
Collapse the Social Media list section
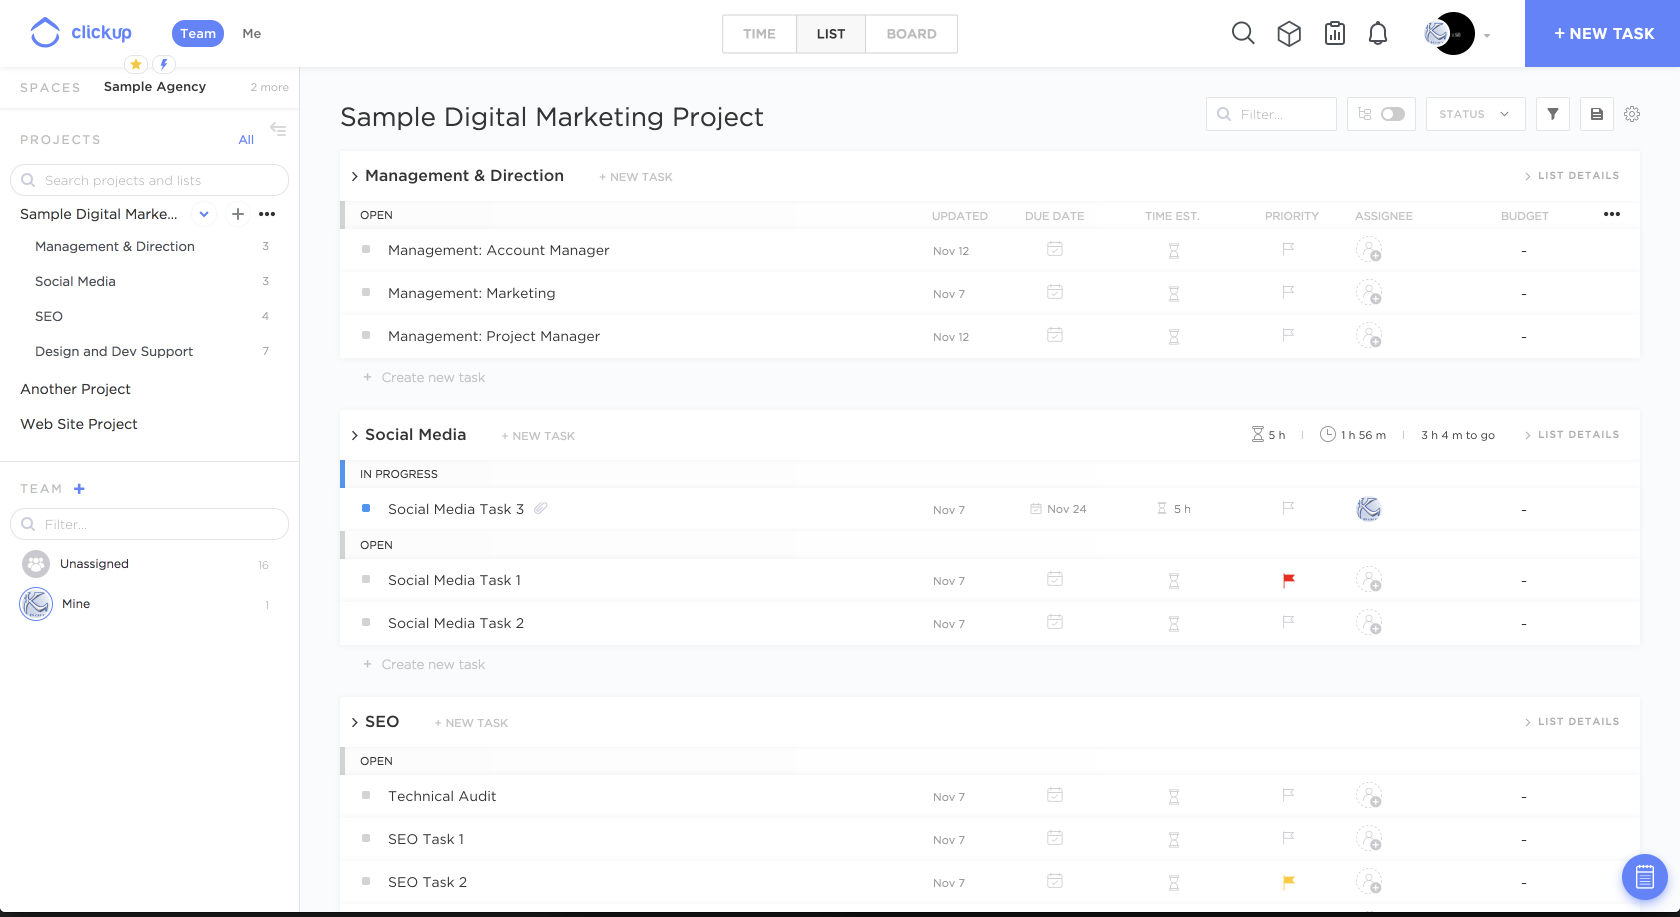tap(354, 435)
